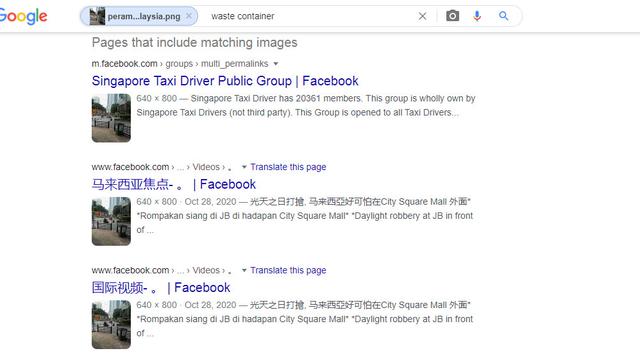640x360 pixels.
Task: Open the 国际视频 Facebook result
Action: coord(161,287)
